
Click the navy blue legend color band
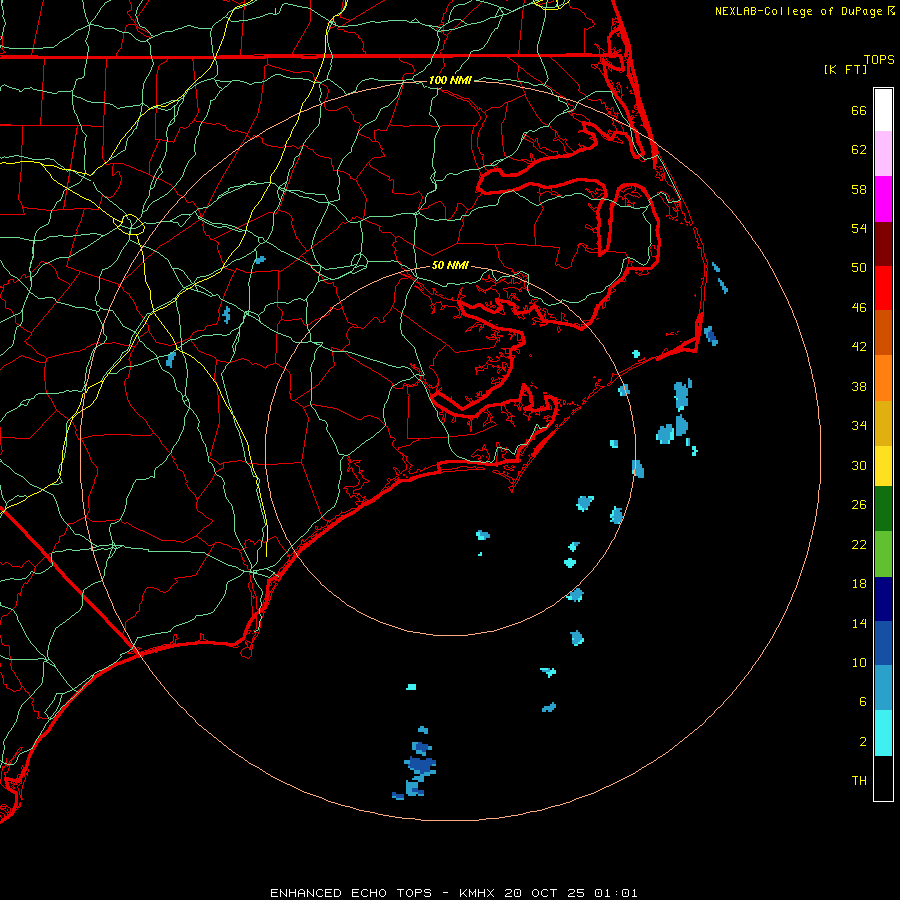[883, 599]
